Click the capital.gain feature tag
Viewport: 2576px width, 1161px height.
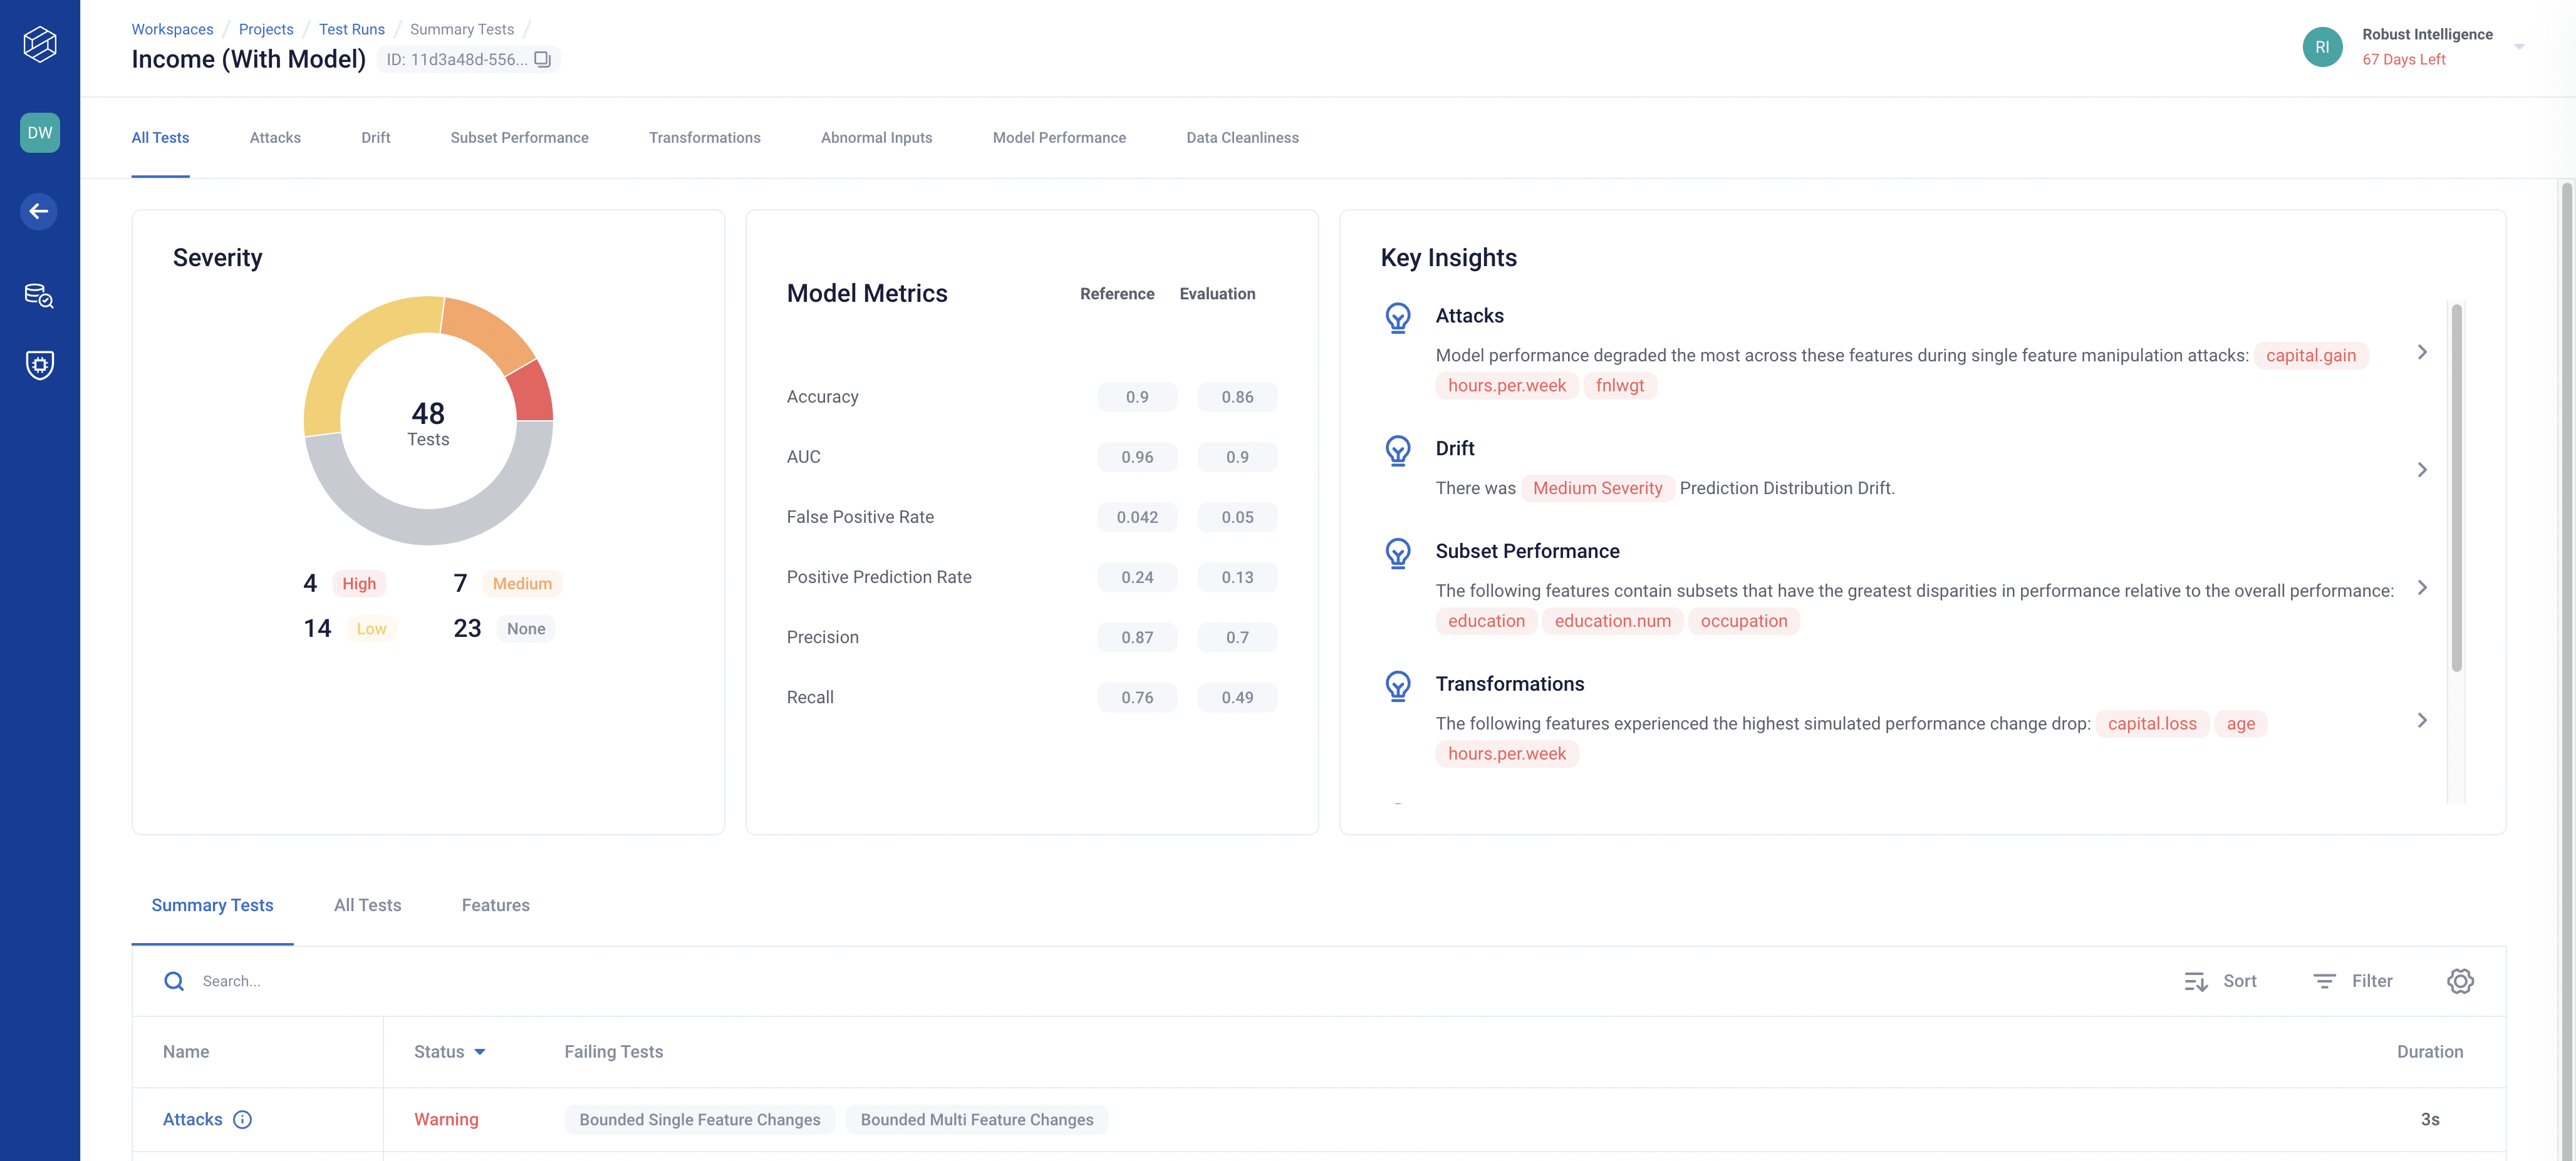pos(2311,356)
